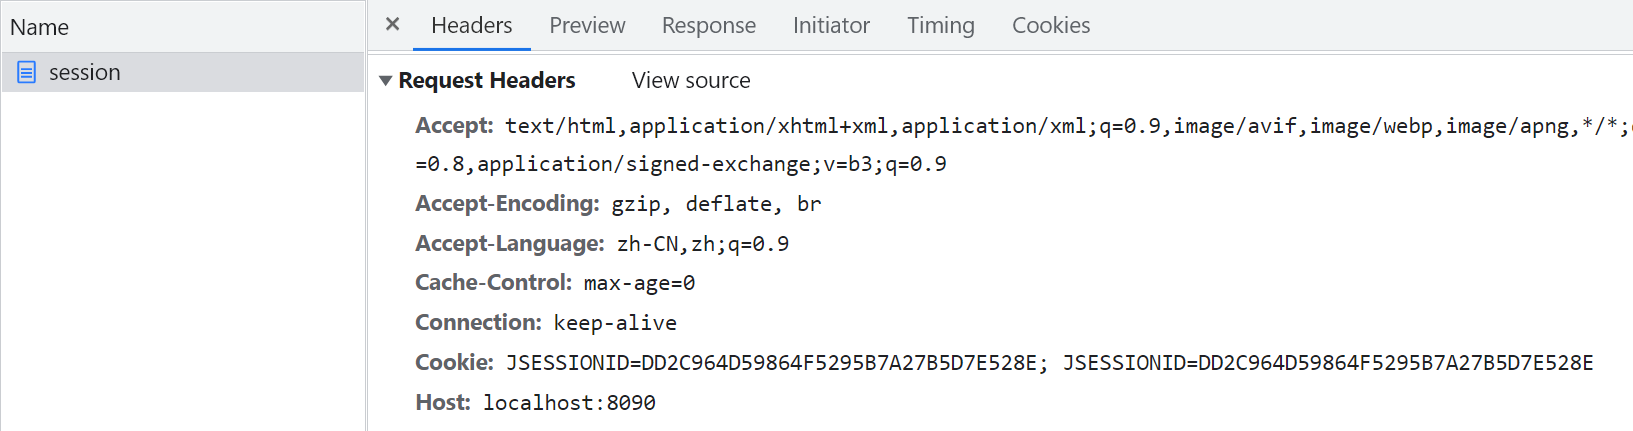Select the Headers tab

[471, 26]
